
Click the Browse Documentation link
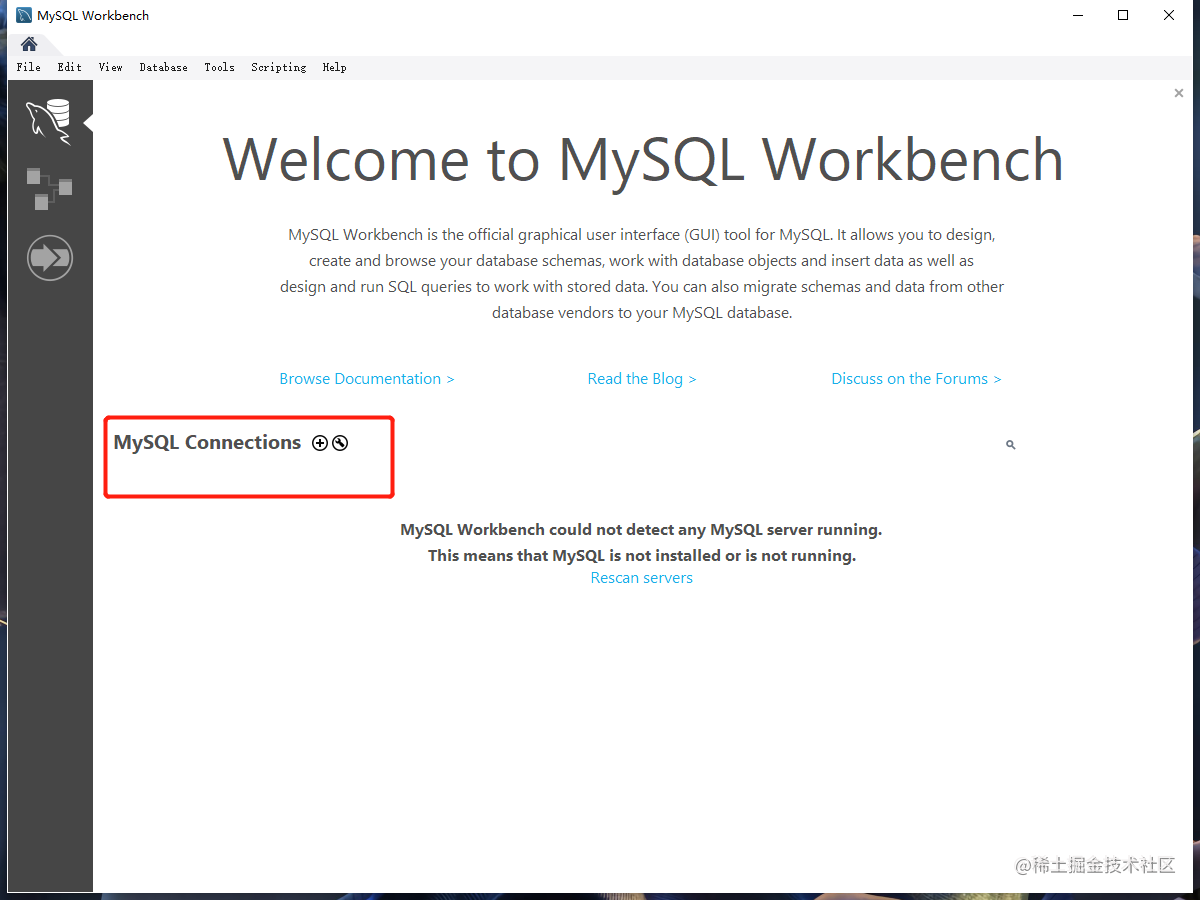click(x=367, y=379)
